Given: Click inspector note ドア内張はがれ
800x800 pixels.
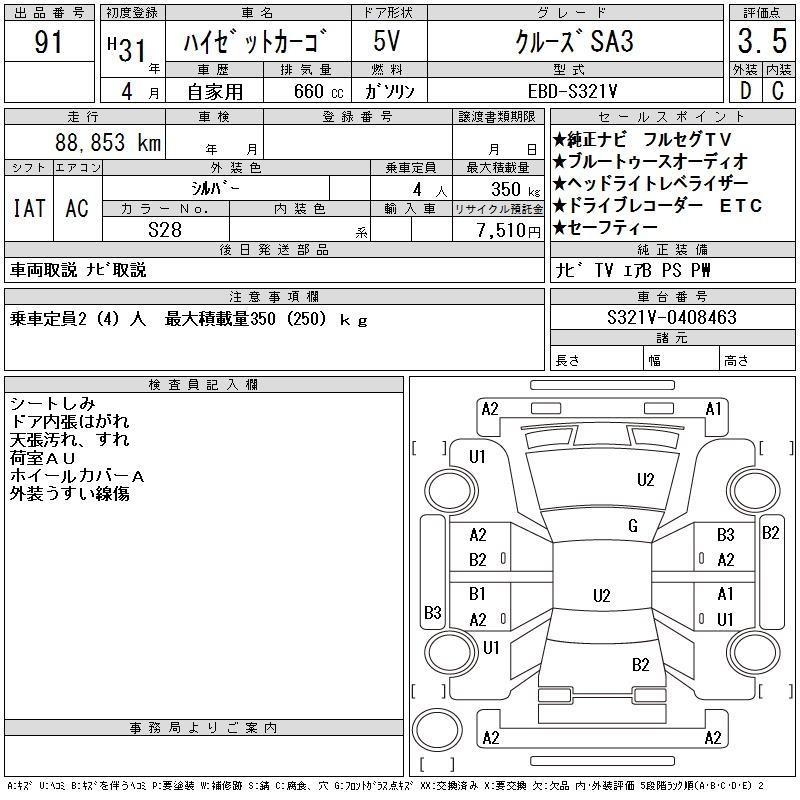Looking at the screenshot, I should point(70,421).
